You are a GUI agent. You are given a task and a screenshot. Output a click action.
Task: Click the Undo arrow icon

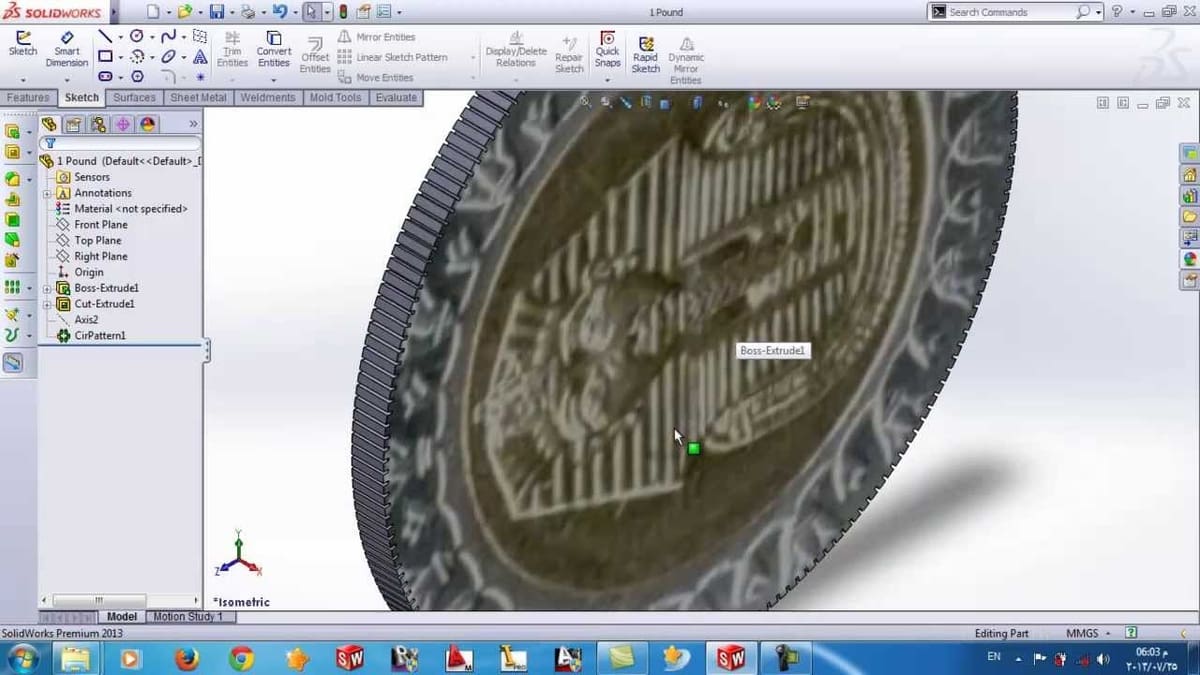tap(279, 12)
